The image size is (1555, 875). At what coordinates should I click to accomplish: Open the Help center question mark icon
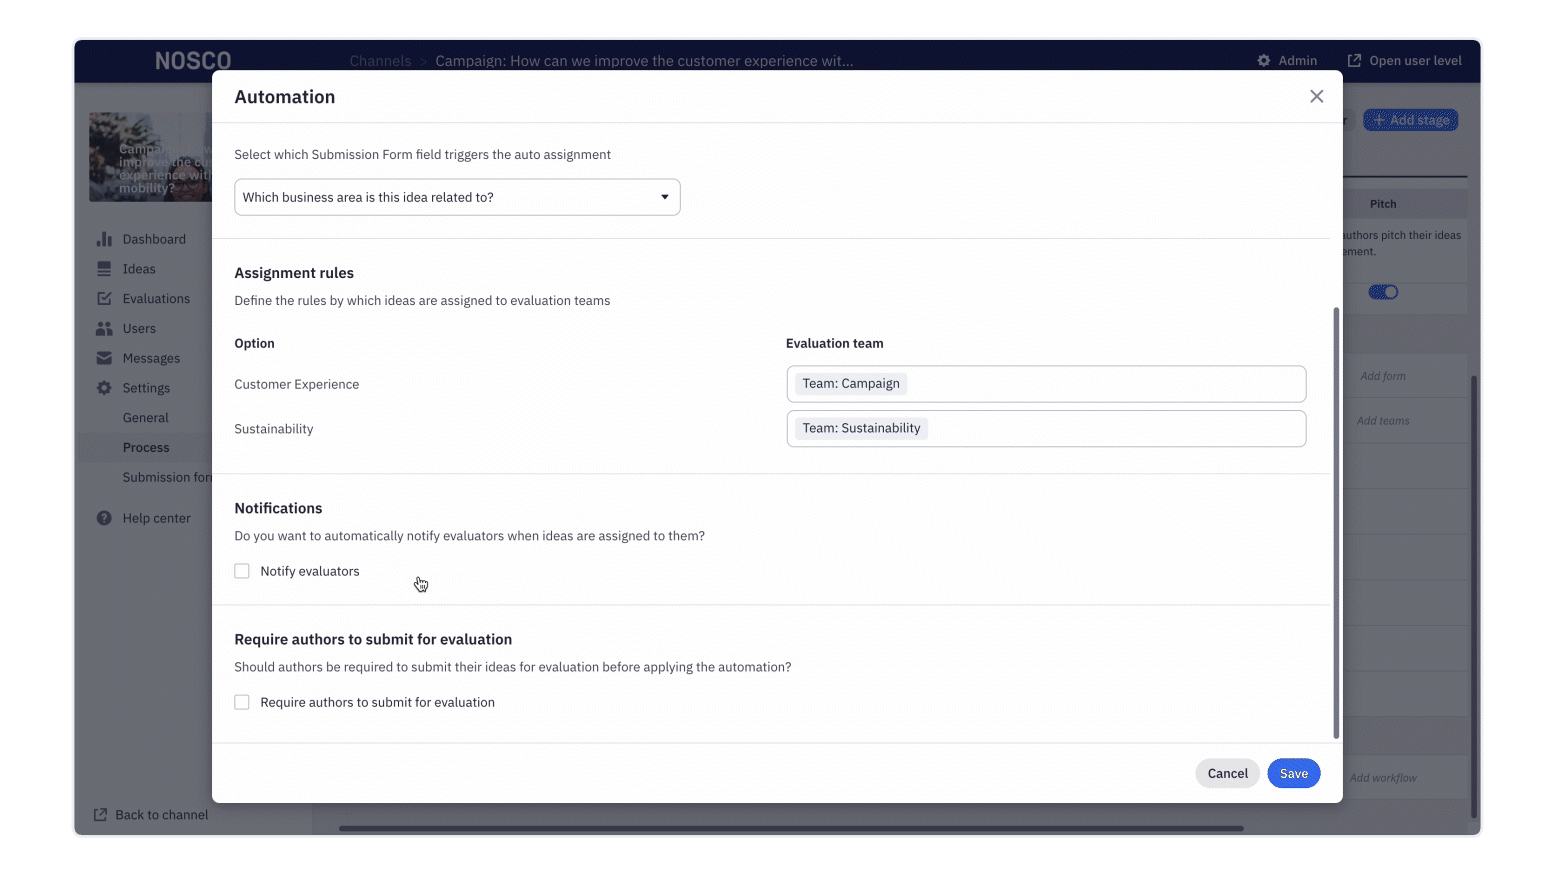point(103,517)
